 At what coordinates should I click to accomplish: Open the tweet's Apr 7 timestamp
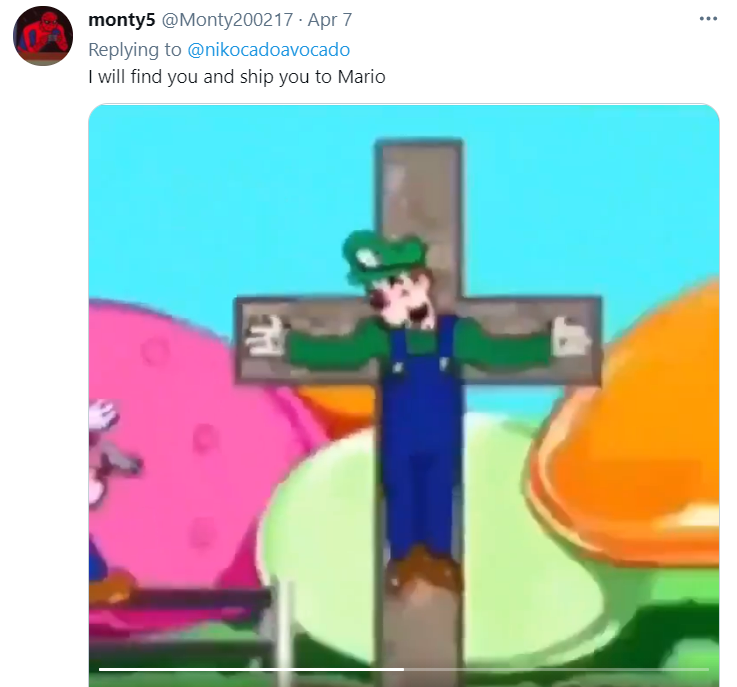(x=329, y=20)
